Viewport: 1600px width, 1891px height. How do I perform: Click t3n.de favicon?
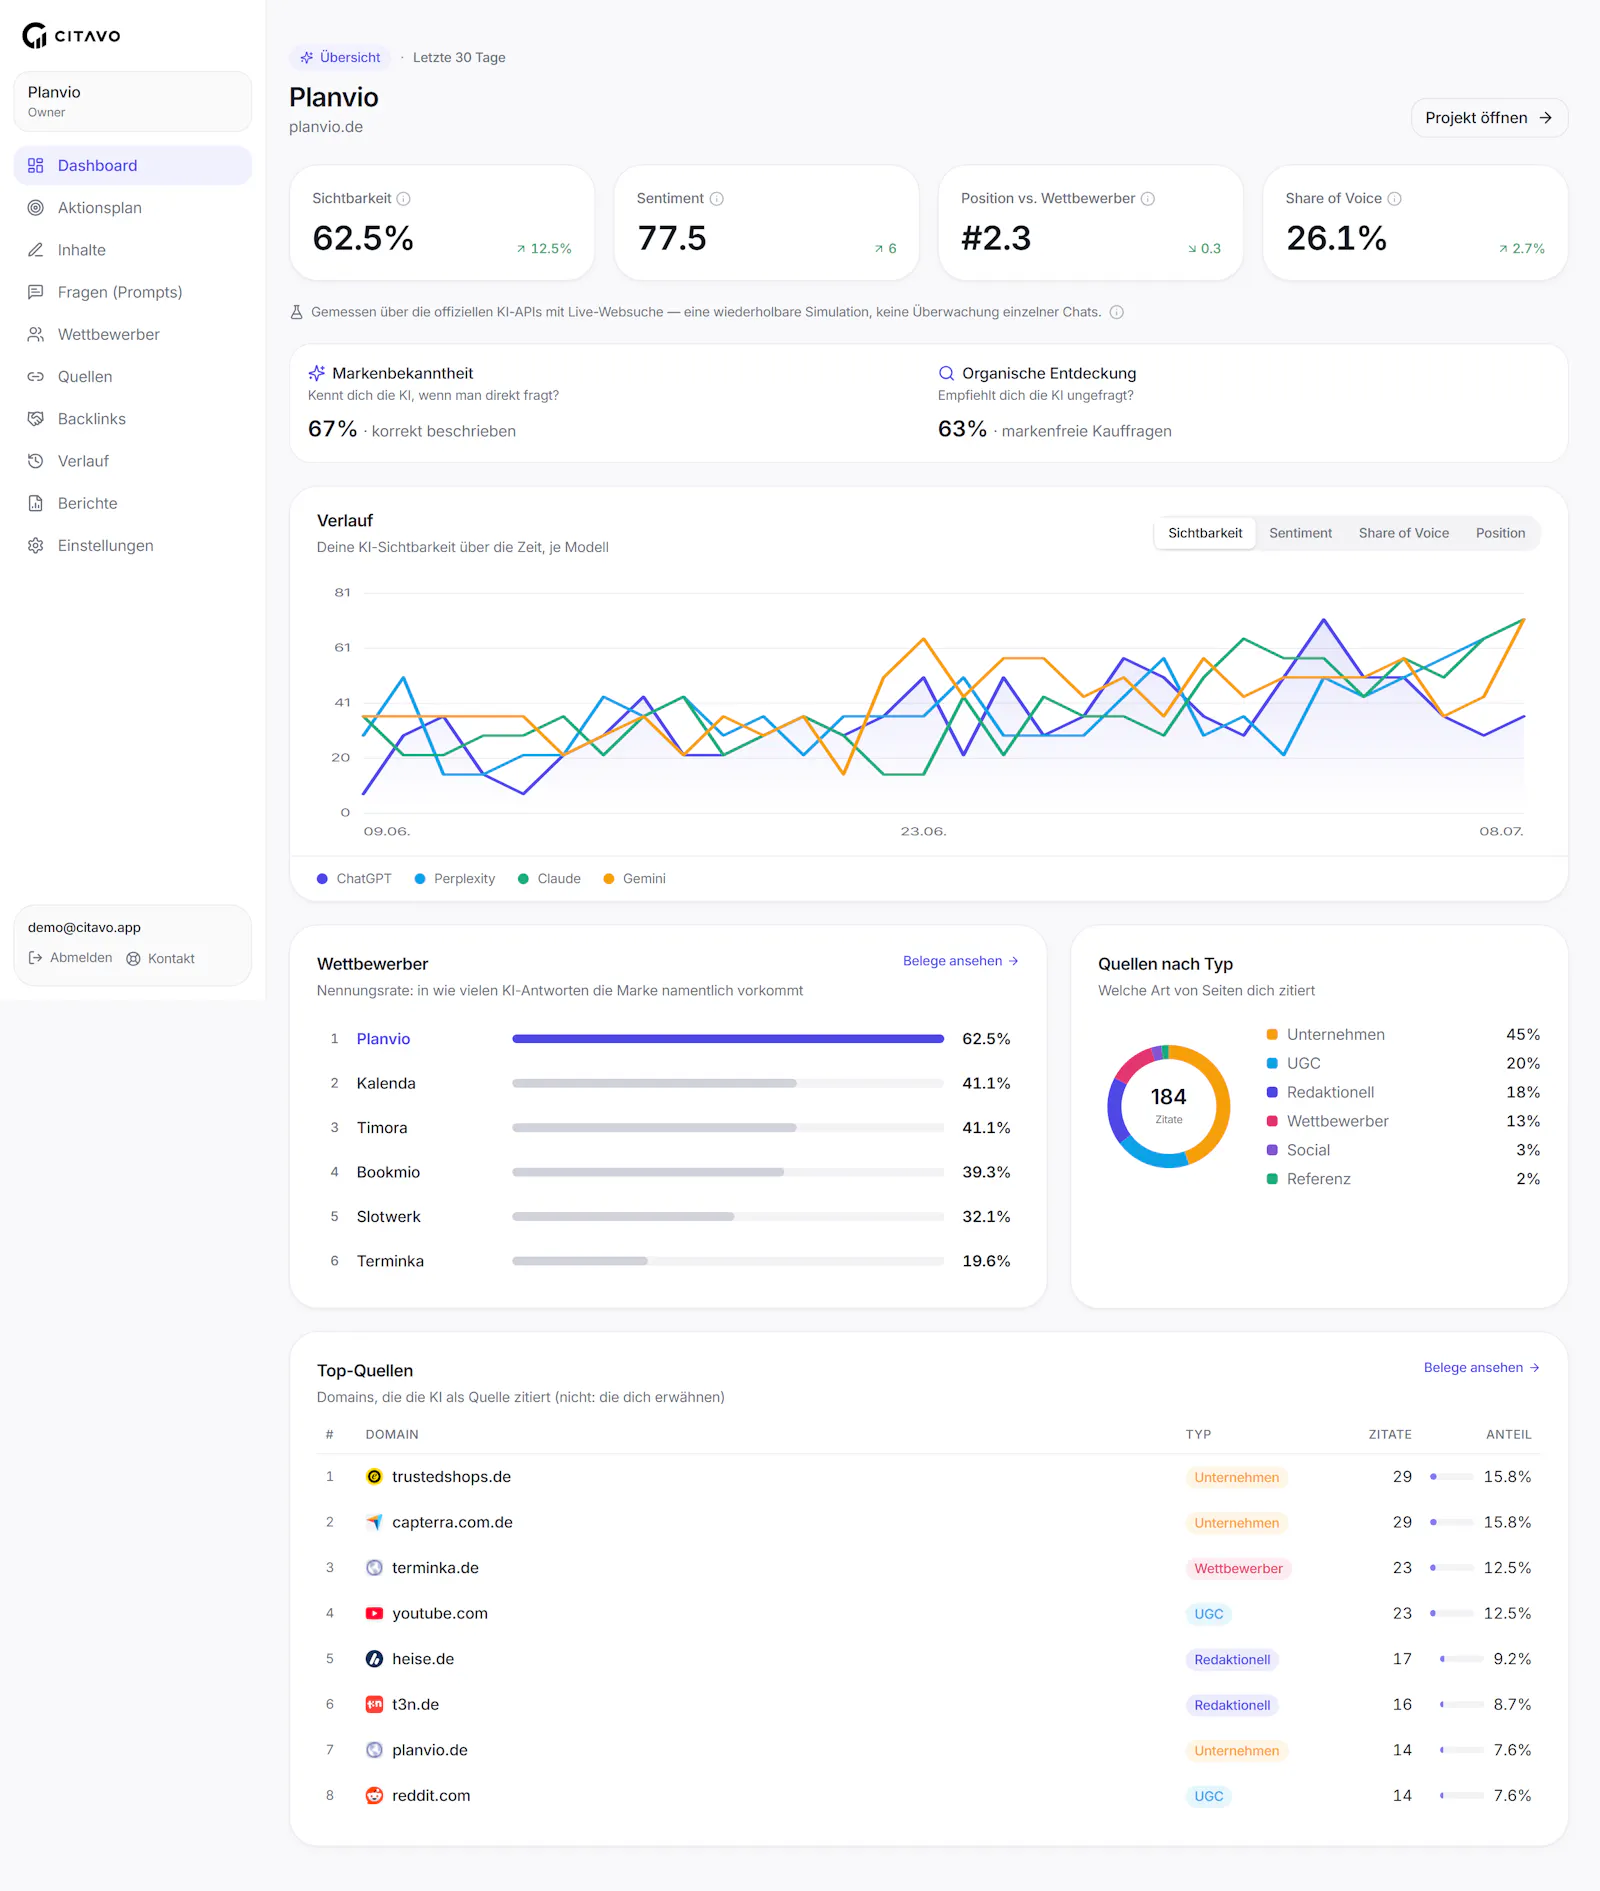pos(374,1705)
